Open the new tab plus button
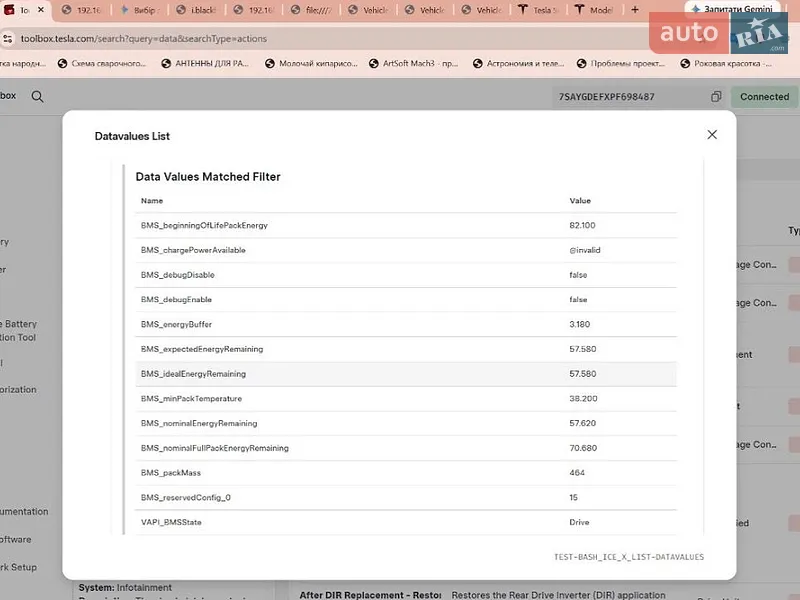Image resolution: width=800 pixels, height=600 pixels. pos(635,10)
